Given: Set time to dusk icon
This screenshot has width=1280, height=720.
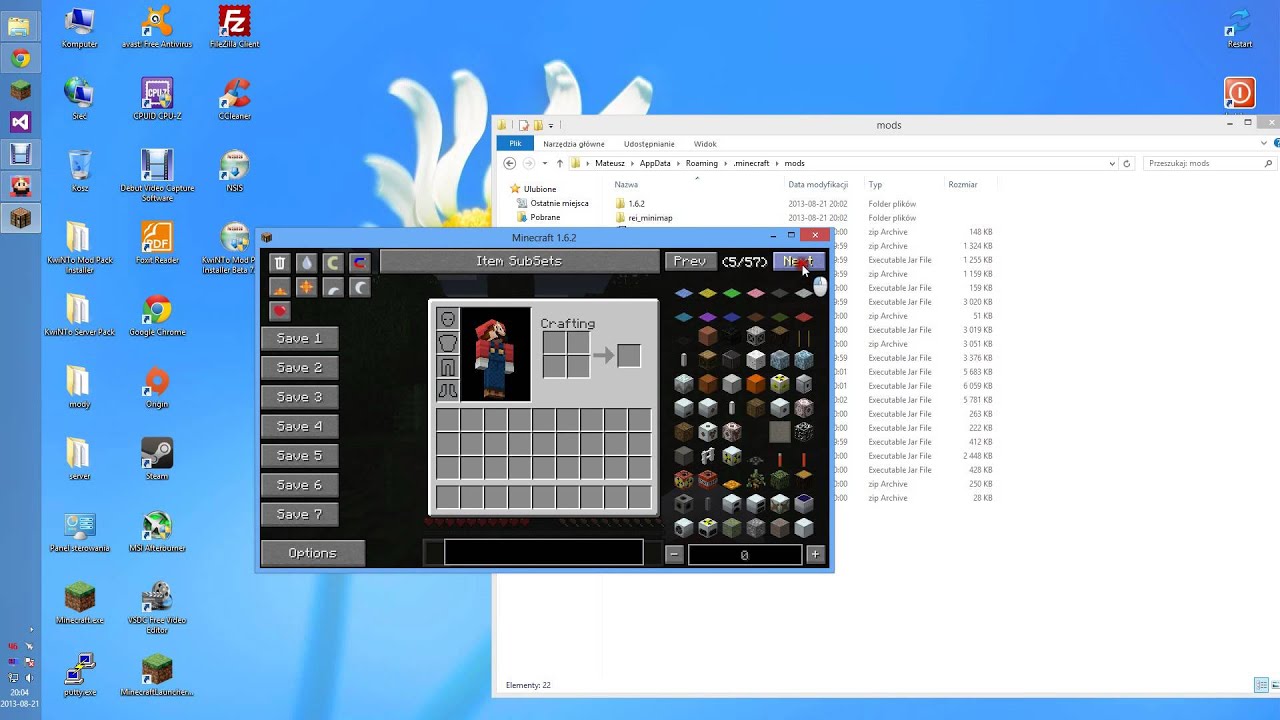Looking at the screenshot, I should click(333, 288).
